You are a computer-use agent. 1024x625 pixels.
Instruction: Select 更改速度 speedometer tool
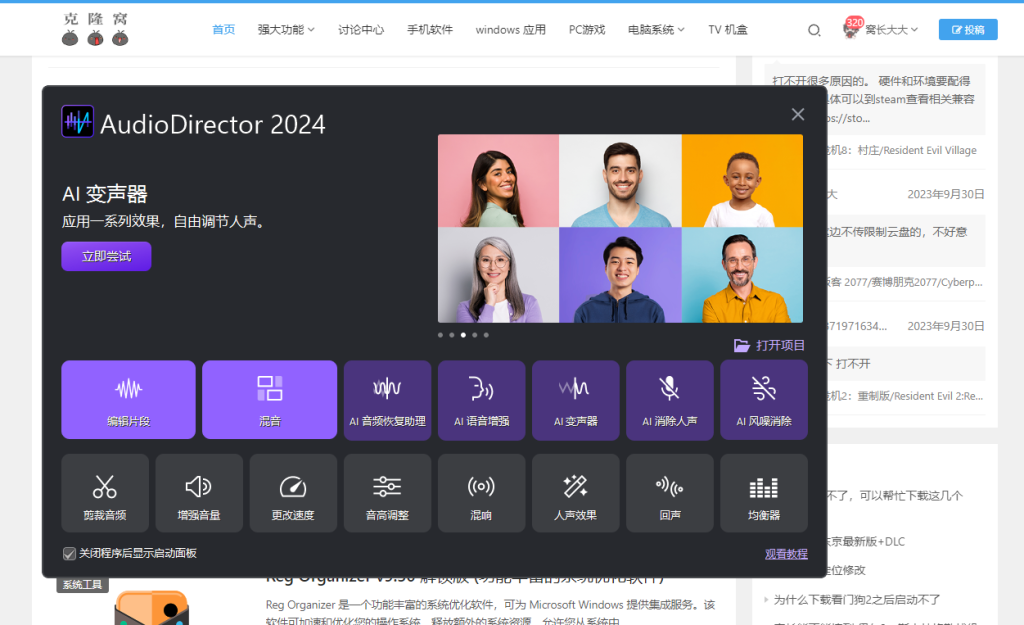coord(293,493)
